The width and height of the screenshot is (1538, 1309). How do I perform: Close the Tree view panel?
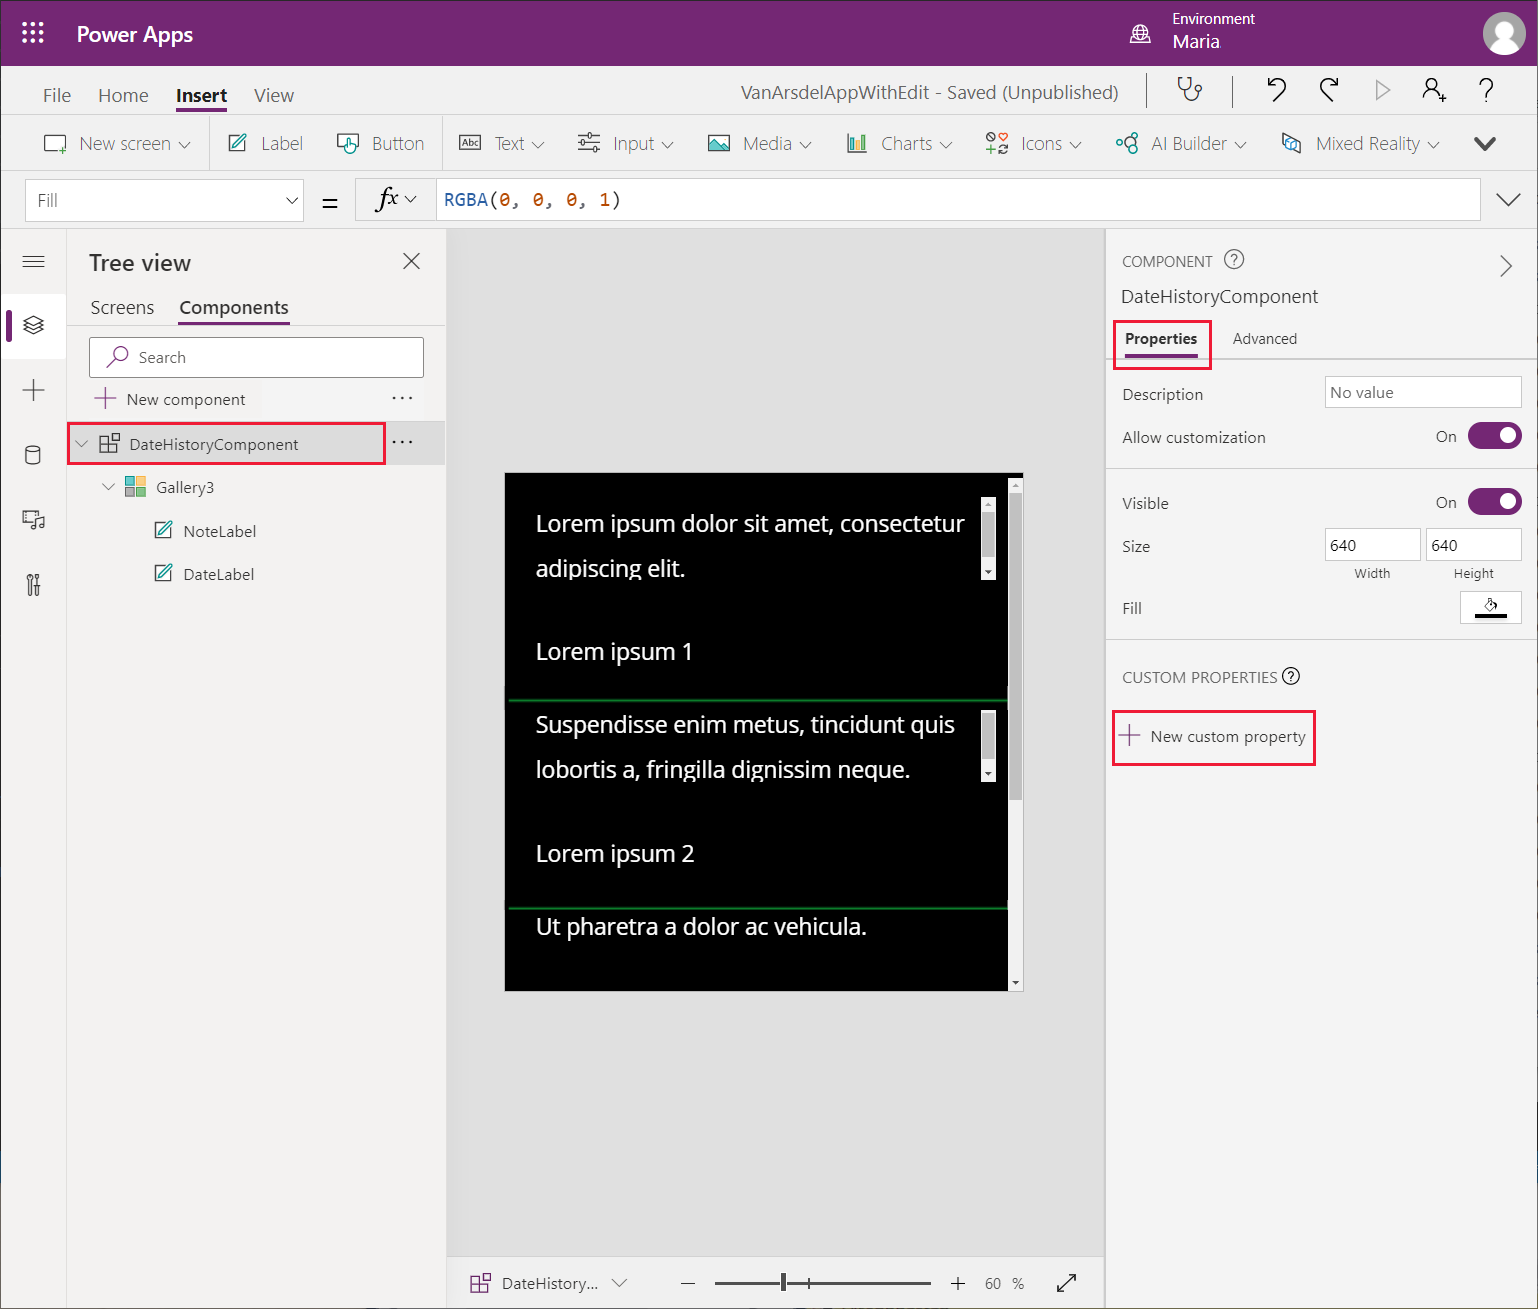click(x=411, y=261)
